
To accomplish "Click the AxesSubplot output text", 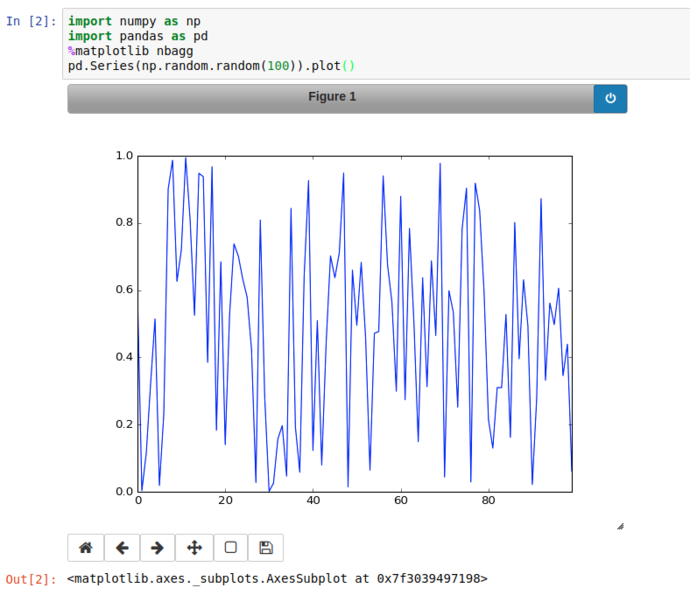I will [x=277, y=579].
